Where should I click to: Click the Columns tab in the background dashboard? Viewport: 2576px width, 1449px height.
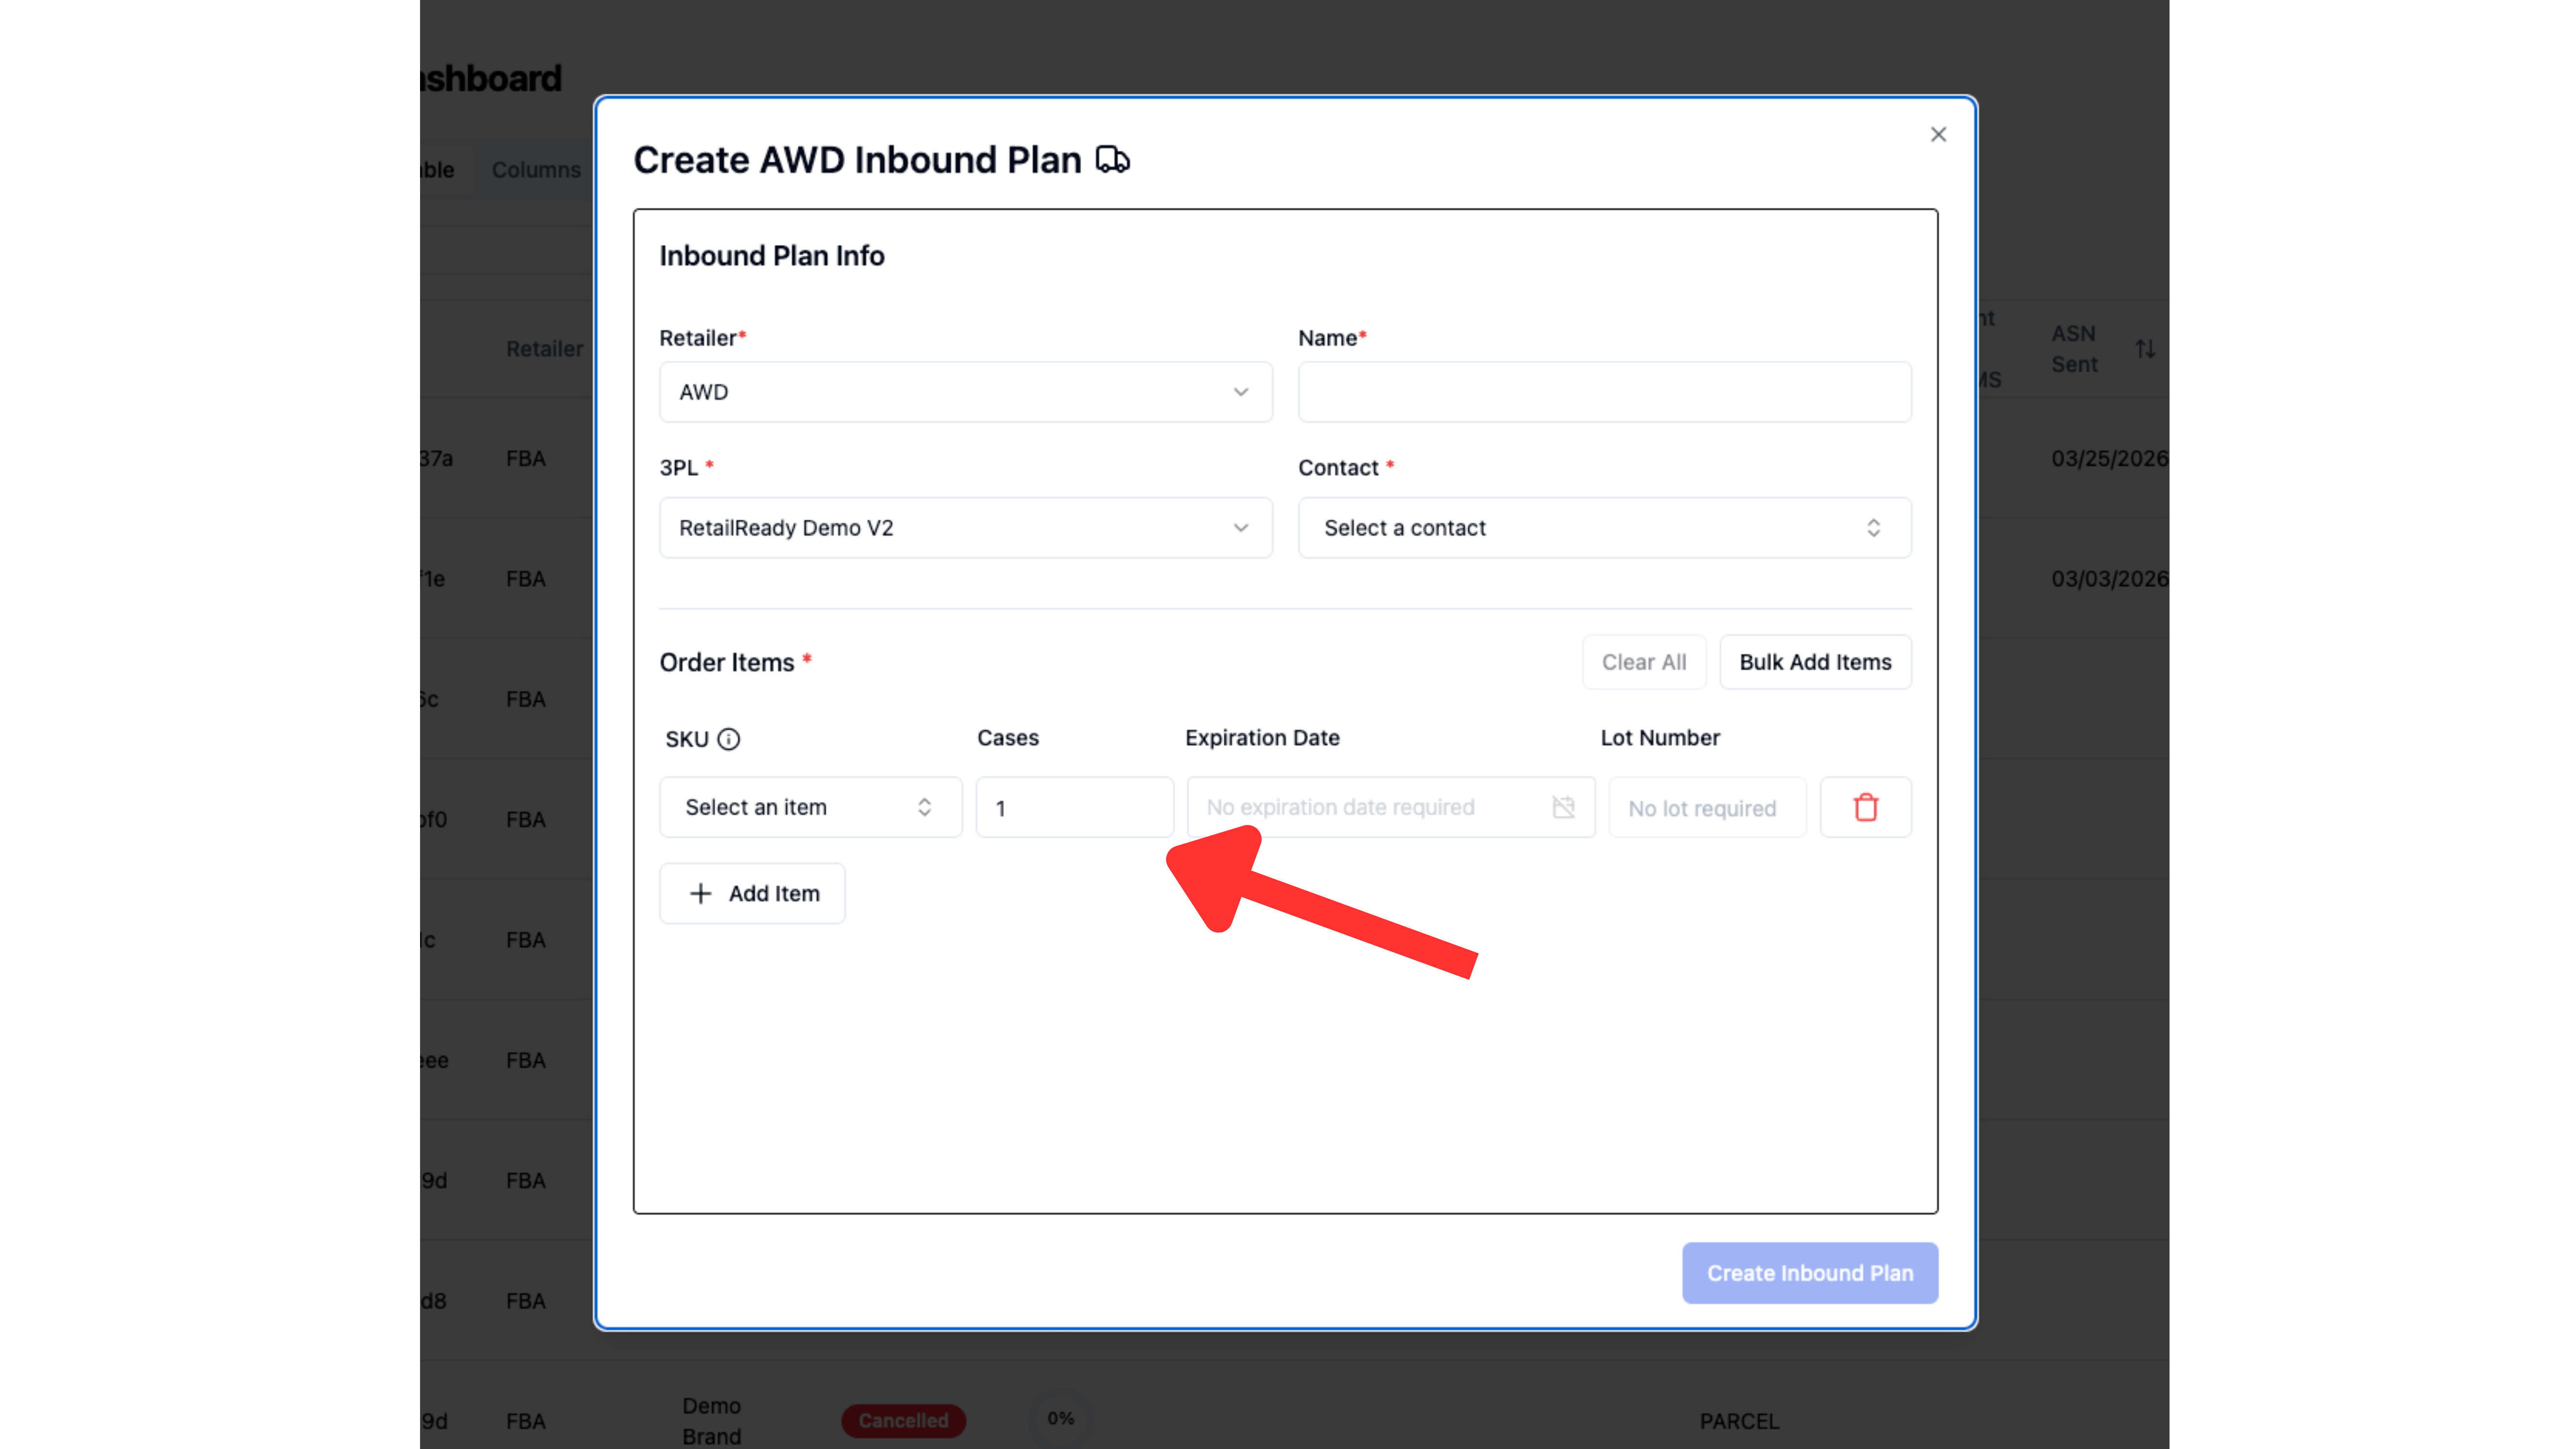(536, 170)
